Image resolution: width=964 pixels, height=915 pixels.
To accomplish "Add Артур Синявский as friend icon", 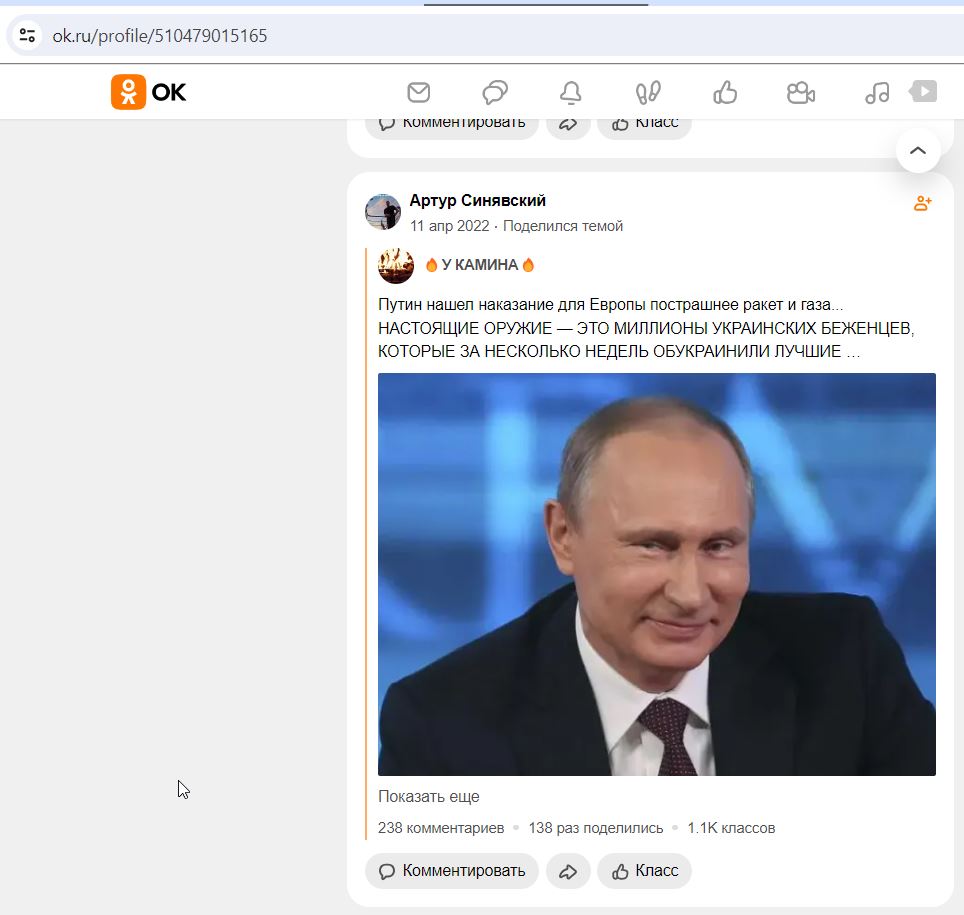I will coord(923,203).
